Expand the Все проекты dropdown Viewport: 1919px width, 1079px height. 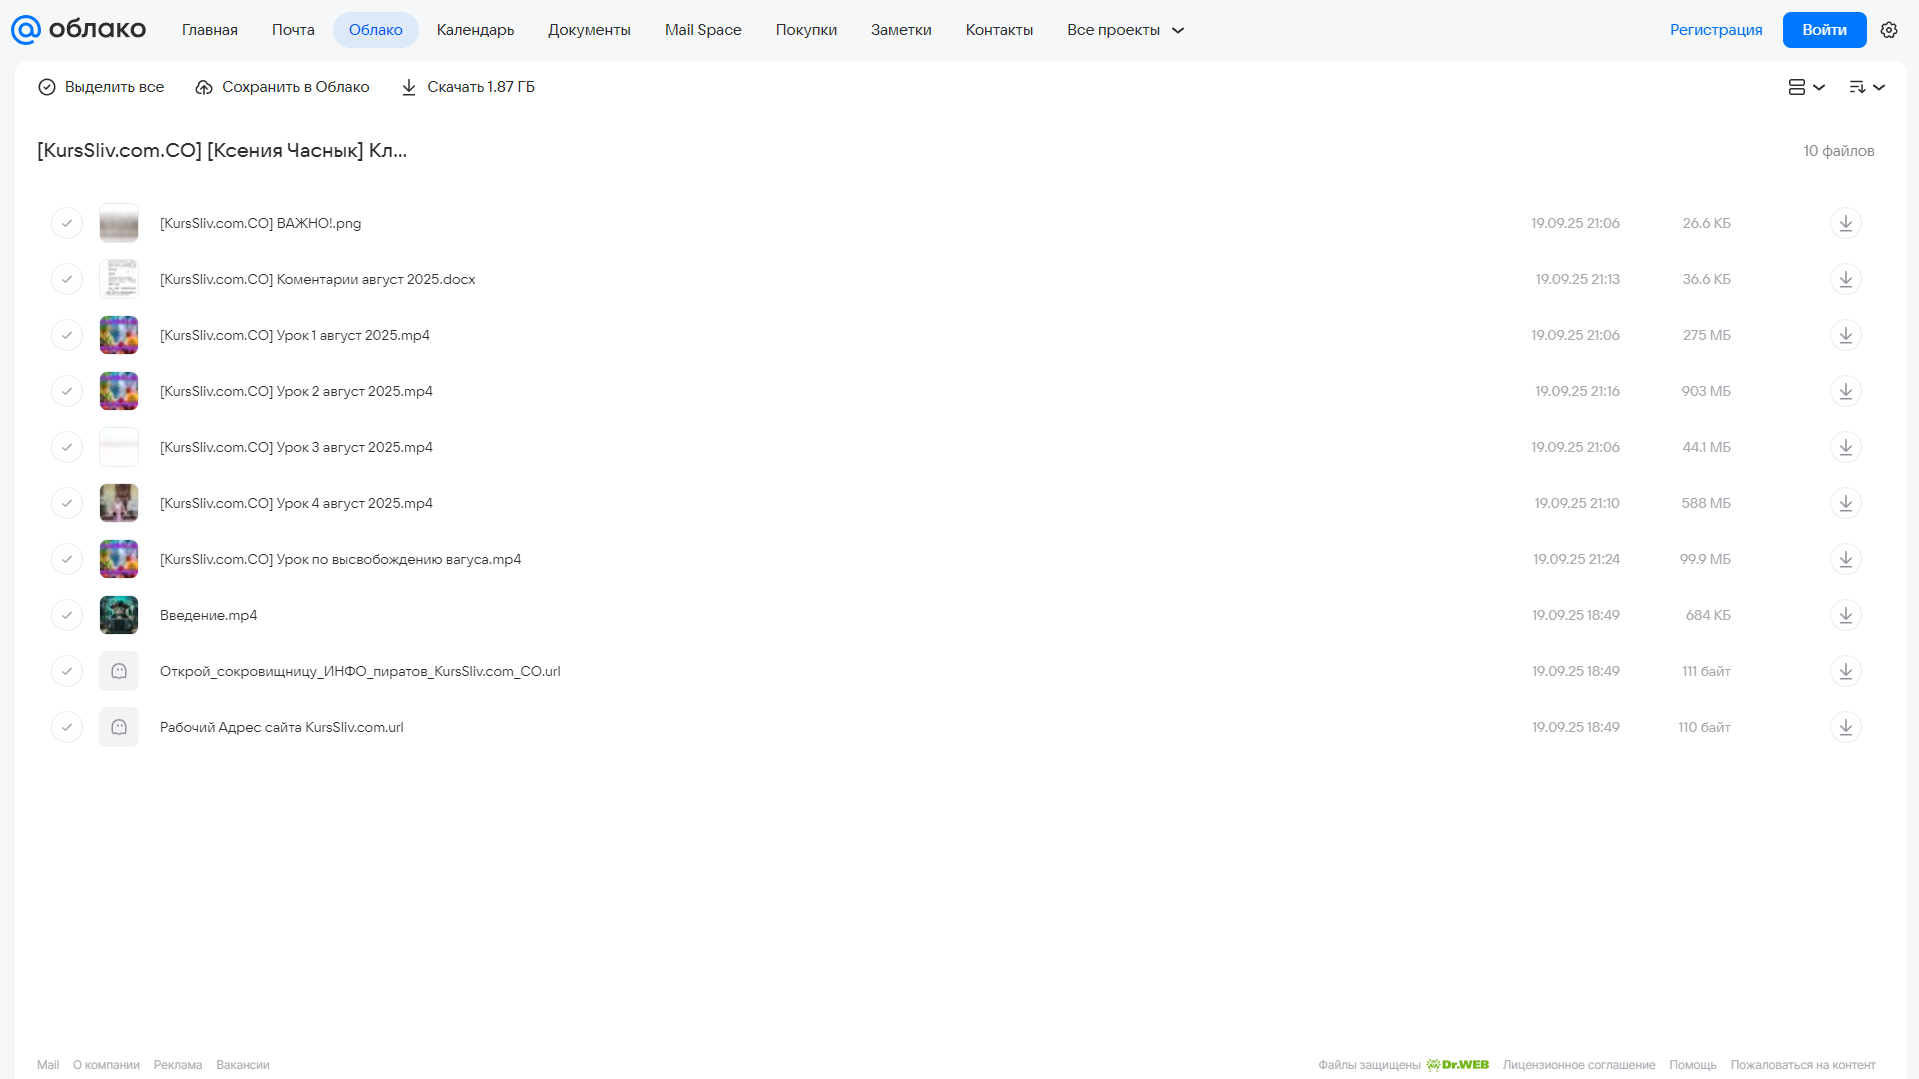click(x=1125, y=30)
